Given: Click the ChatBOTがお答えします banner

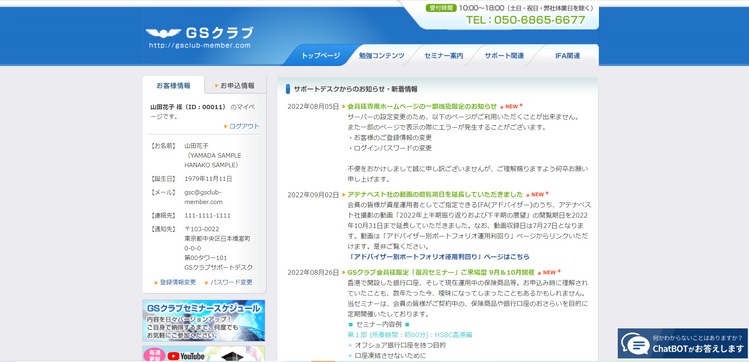Looking at the screenshot, I should (x=683, y=343).
